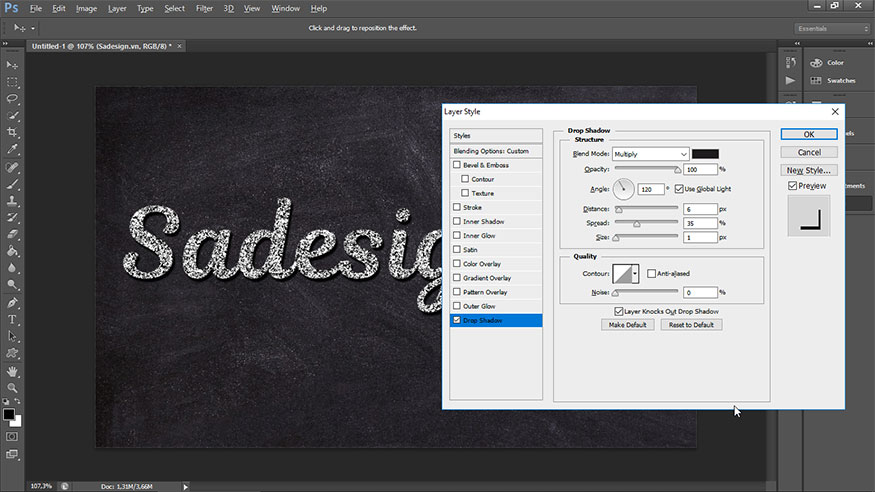This screenshot has width=875, height=492.
Task: Open the Contour picker arrow
Action: click(x=635, y=273)
